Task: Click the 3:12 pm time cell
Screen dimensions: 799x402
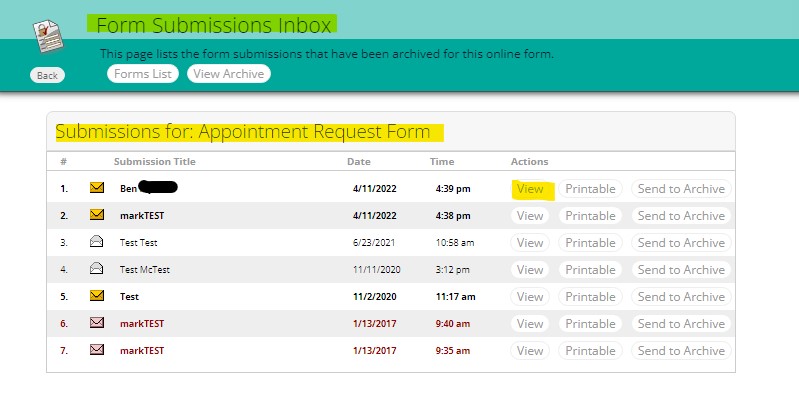Action: [452, 270]
